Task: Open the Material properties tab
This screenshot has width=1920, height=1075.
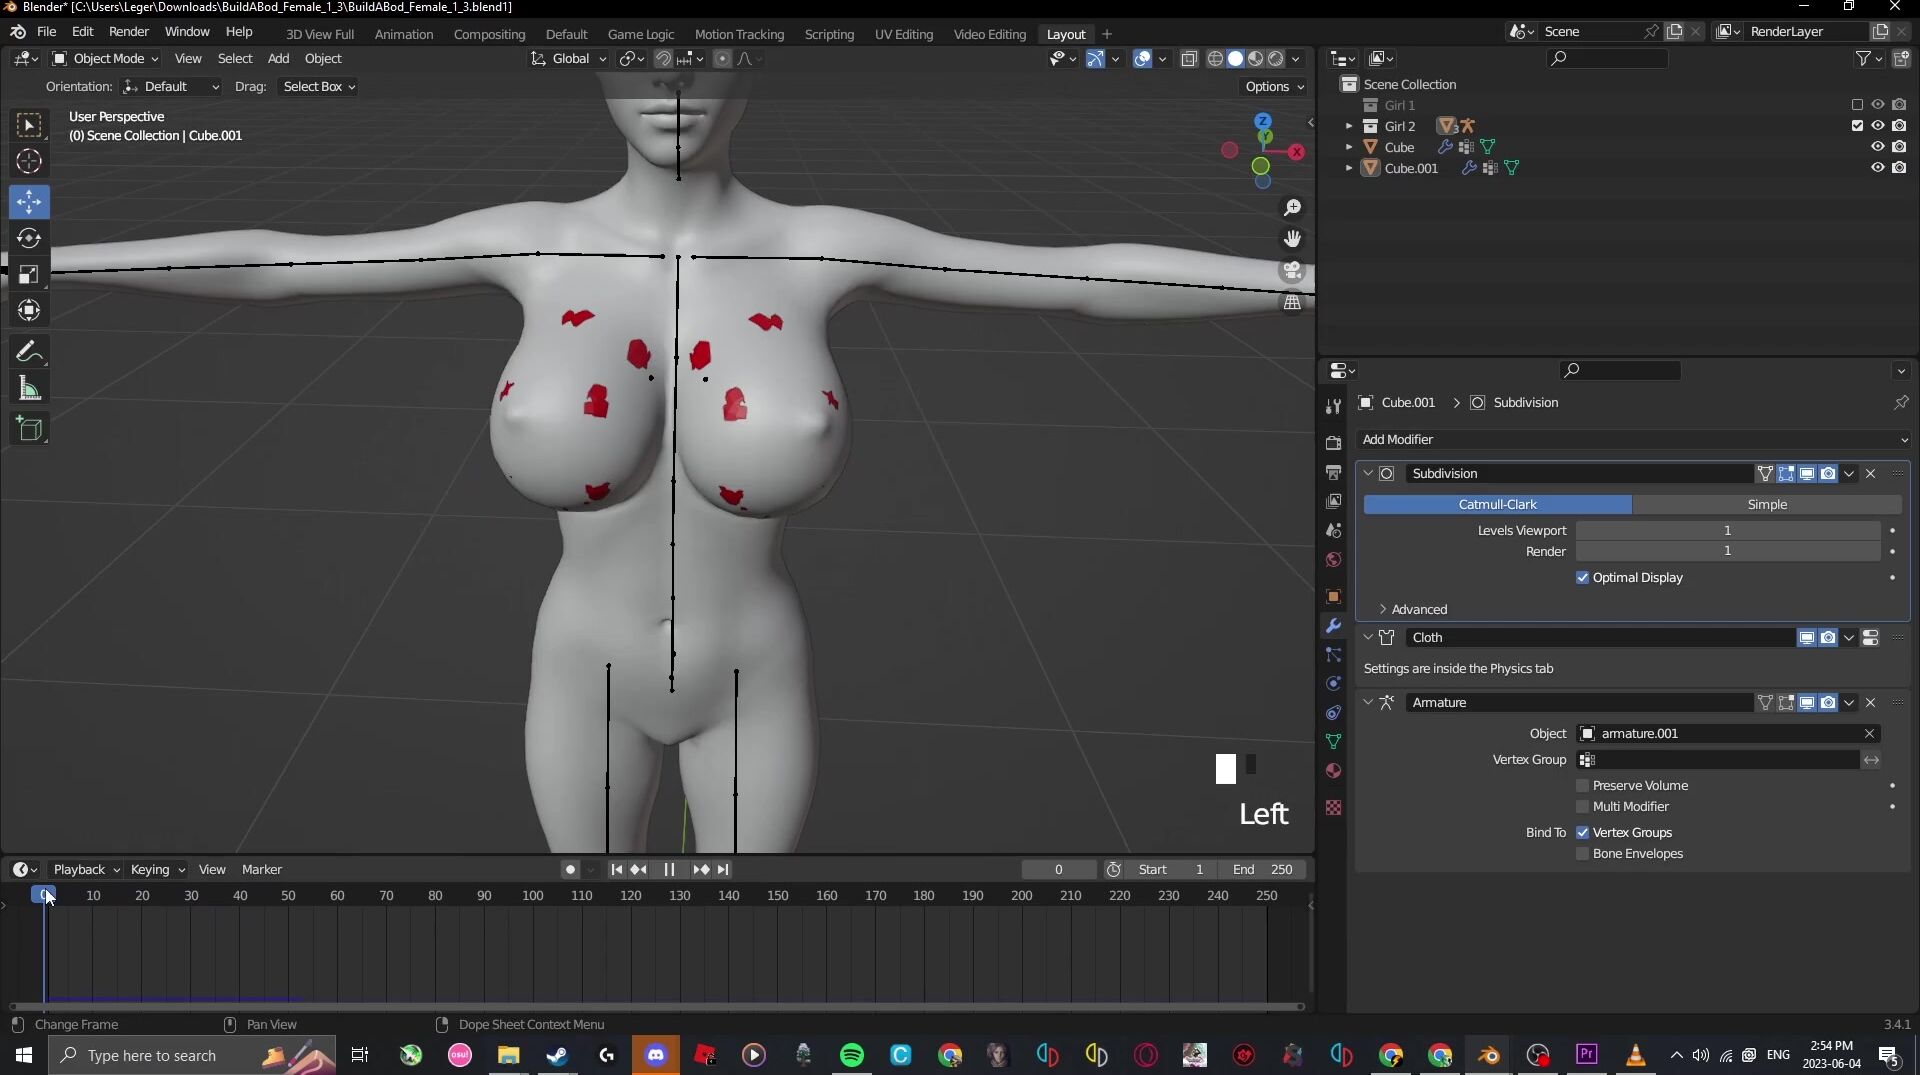Action: click(1333, 771)
